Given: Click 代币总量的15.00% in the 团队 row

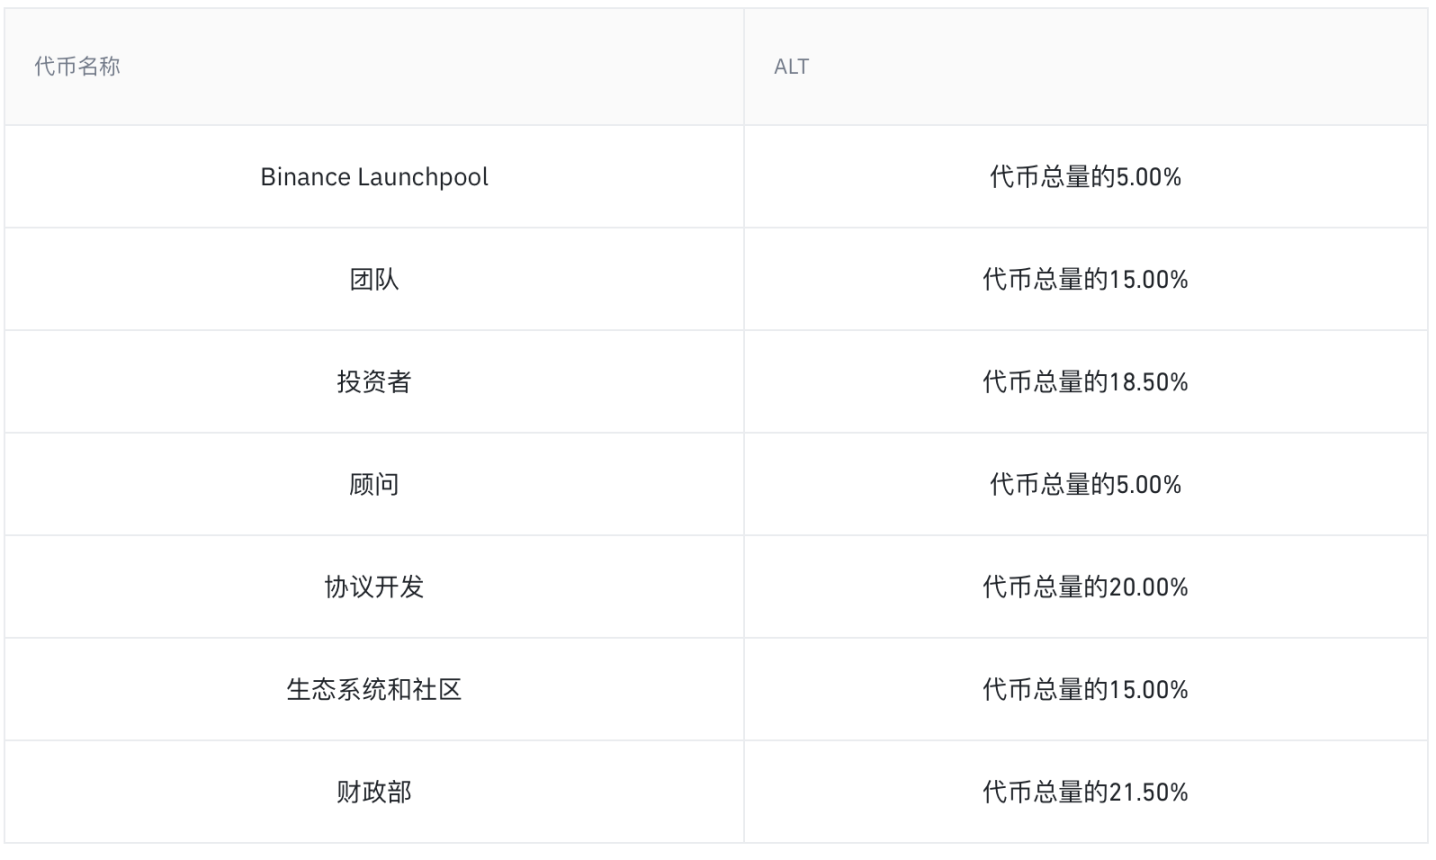Looking at the screenshot, I should (x=1085, y=280).
